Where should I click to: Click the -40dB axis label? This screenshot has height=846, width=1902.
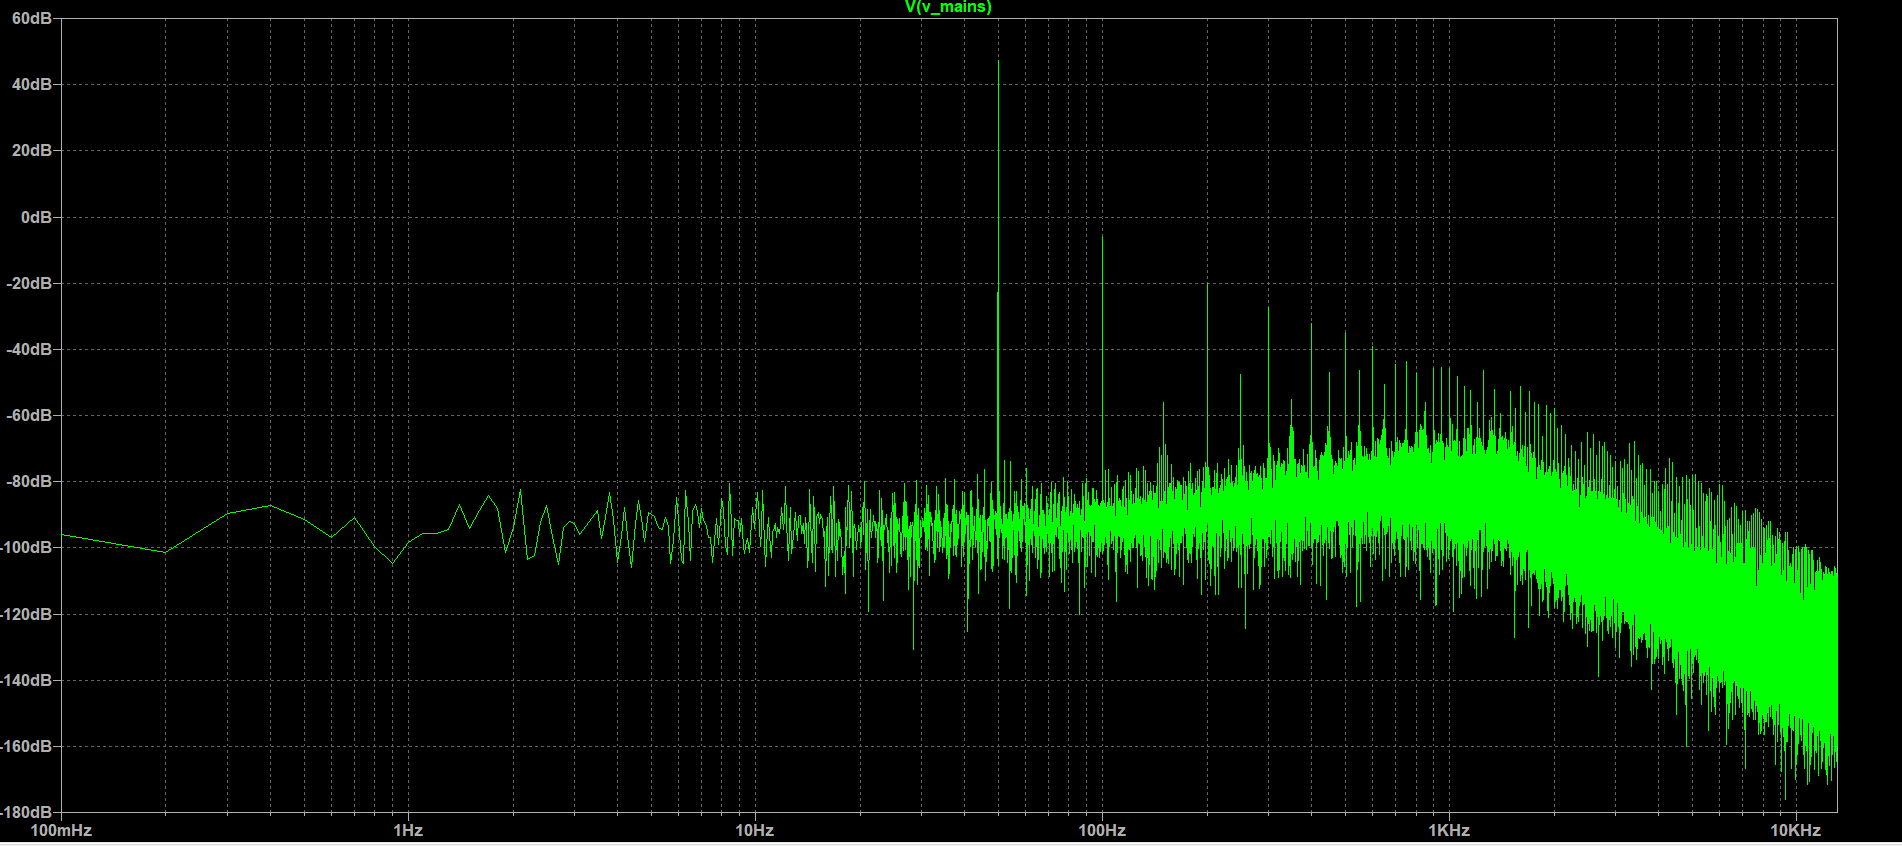[29, 349]
